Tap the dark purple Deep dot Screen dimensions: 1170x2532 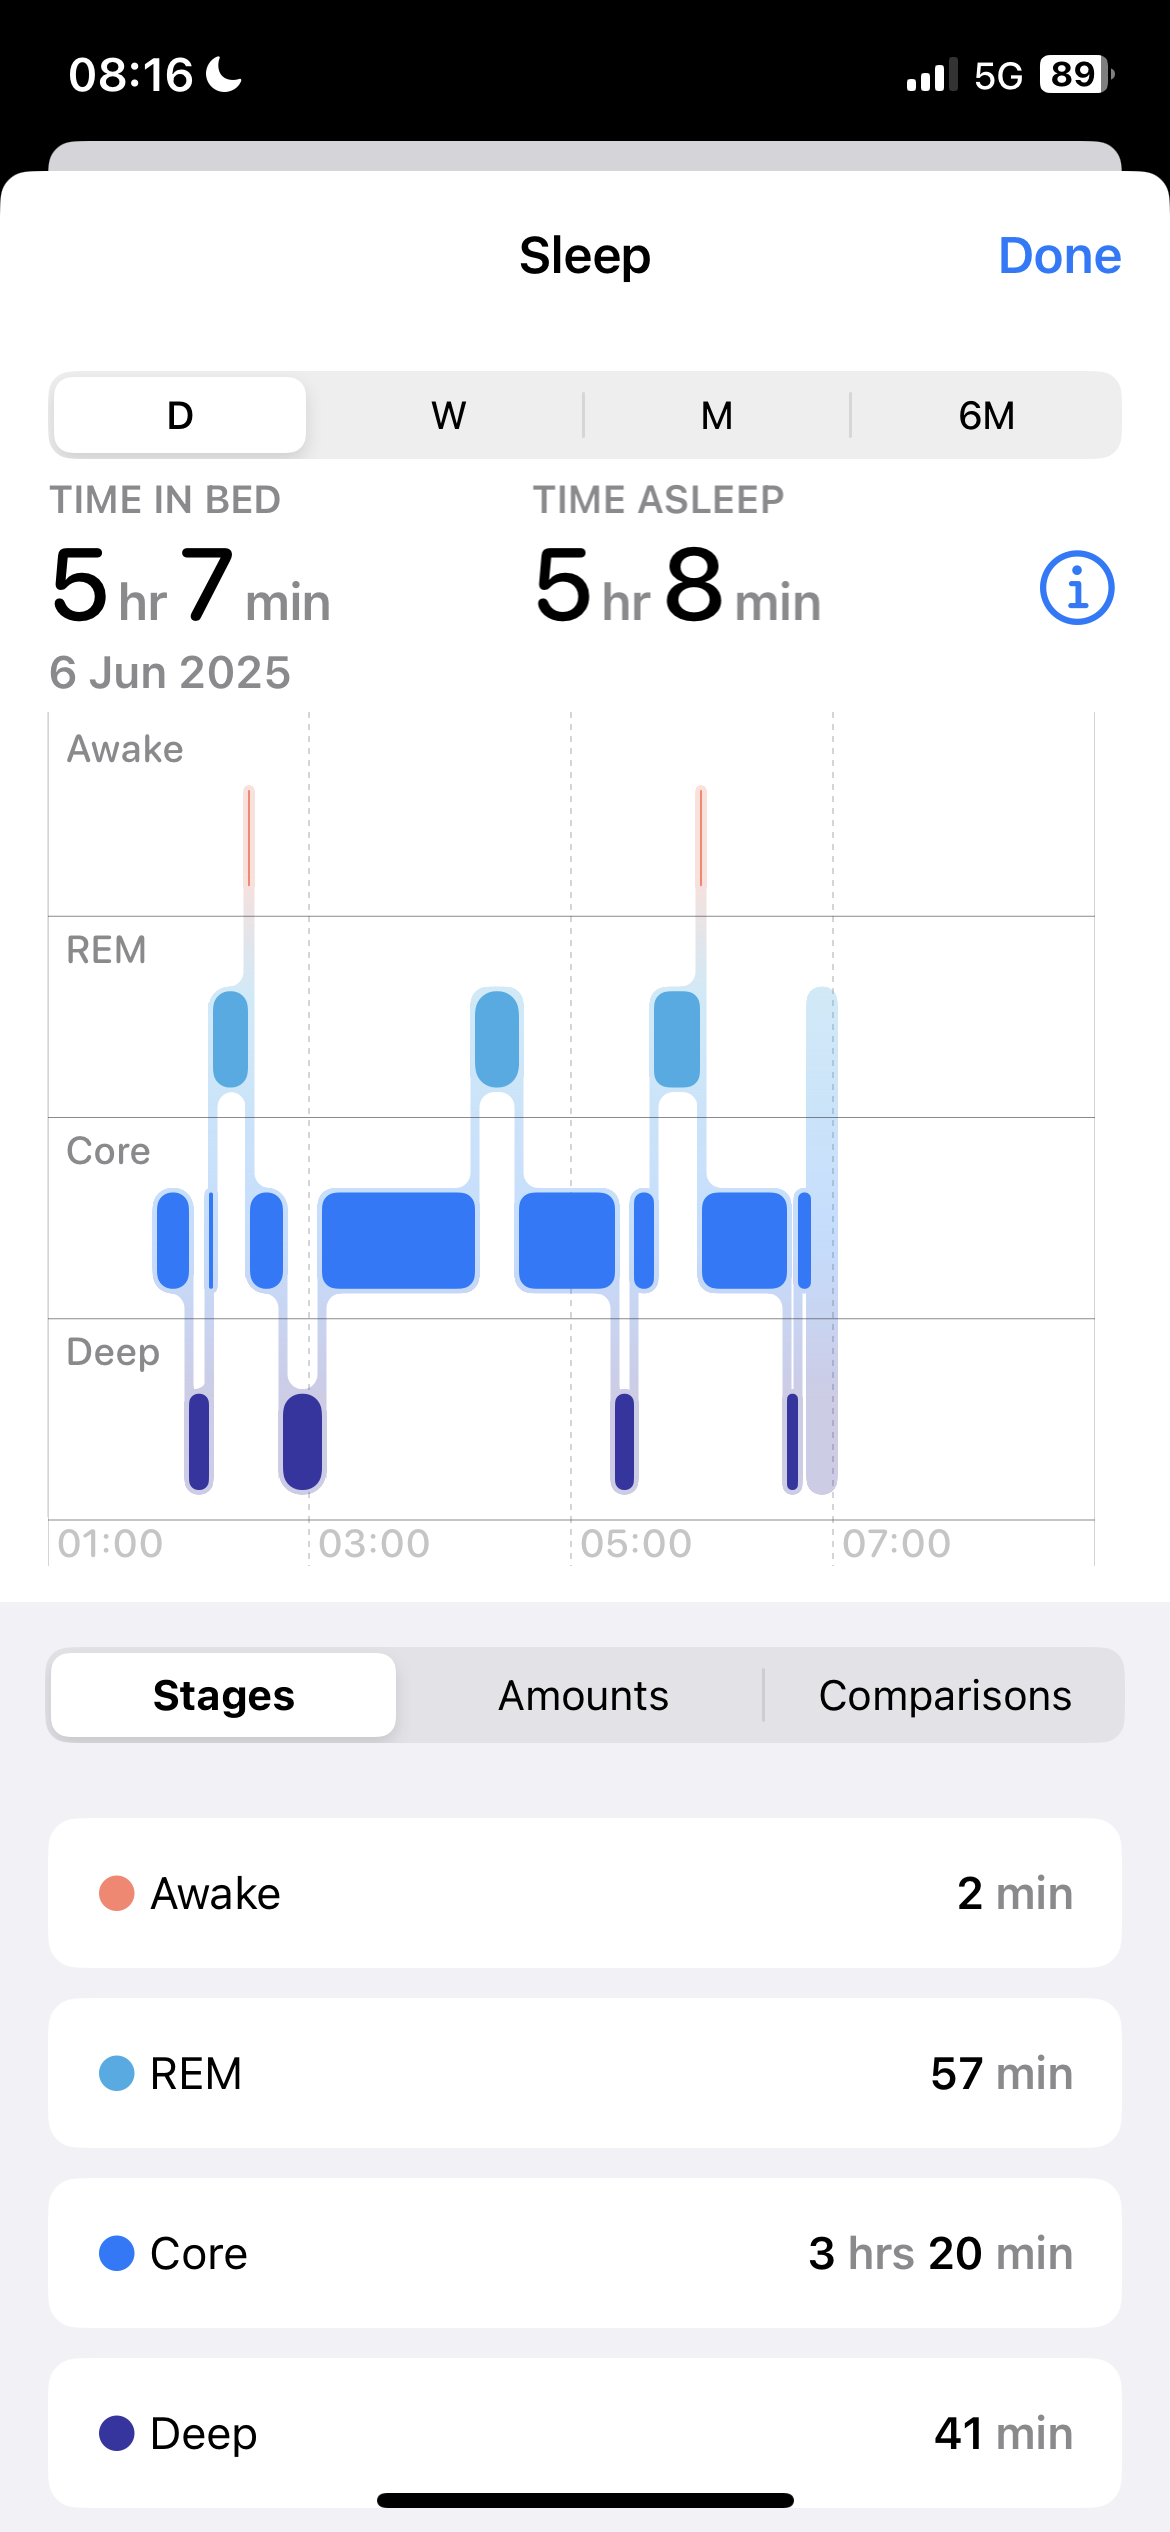[x=117, y=2433]
